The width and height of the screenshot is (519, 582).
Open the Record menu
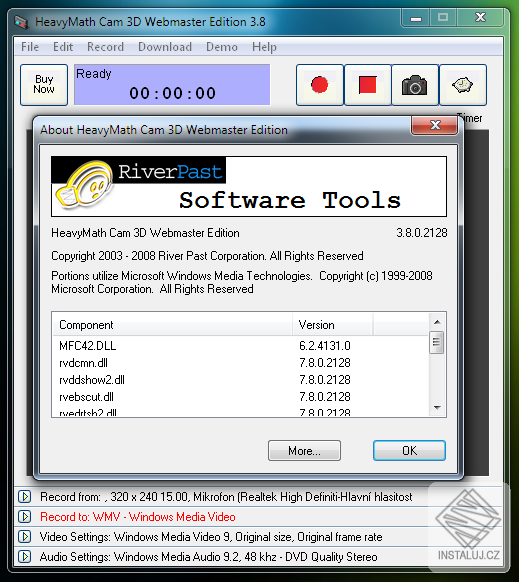click(x=105, y=47)
